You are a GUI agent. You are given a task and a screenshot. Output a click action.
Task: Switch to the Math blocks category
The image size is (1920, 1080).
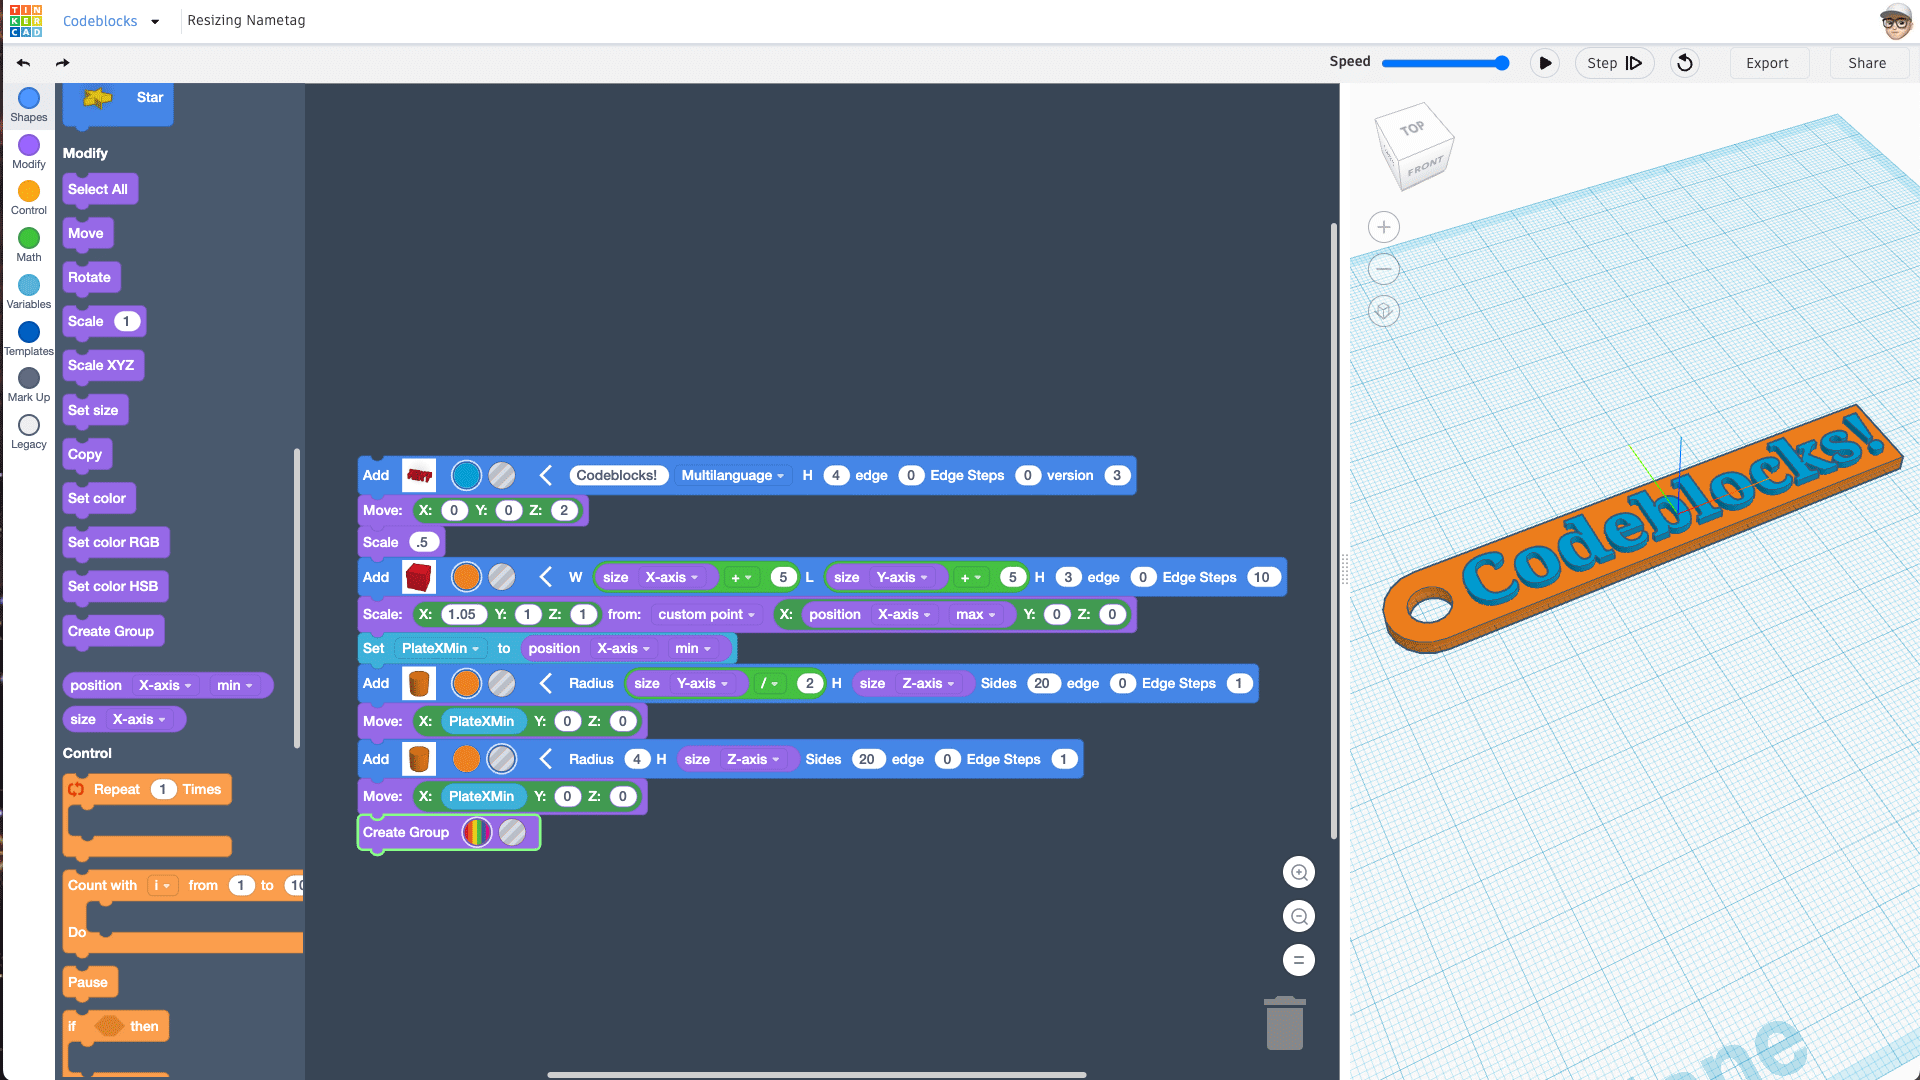pyautogui.click(x=28, y=240)
